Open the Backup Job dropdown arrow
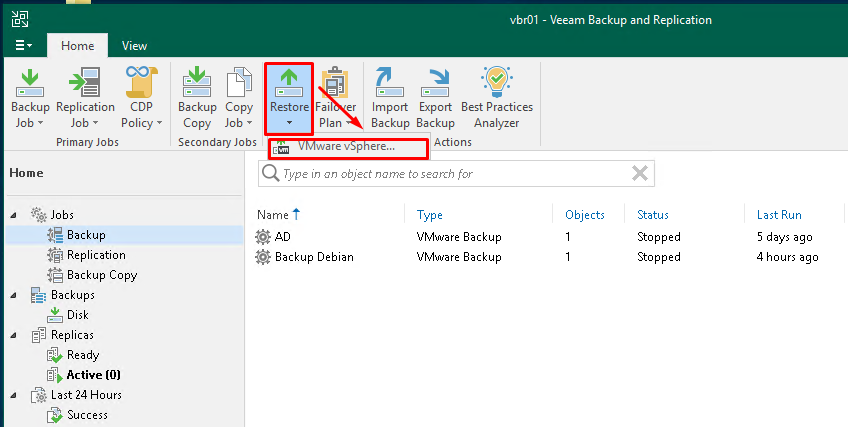 40,124
